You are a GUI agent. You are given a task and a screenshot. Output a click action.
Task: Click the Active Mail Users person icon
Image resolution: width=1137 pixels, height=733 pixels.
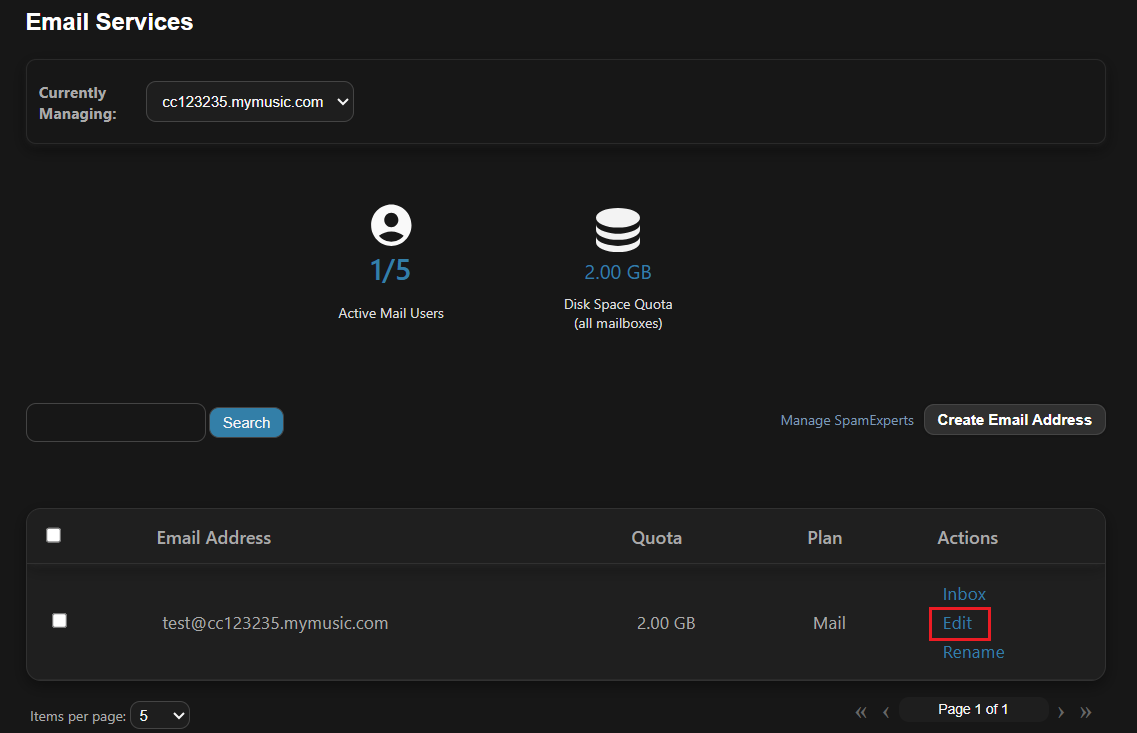[391, 226]
